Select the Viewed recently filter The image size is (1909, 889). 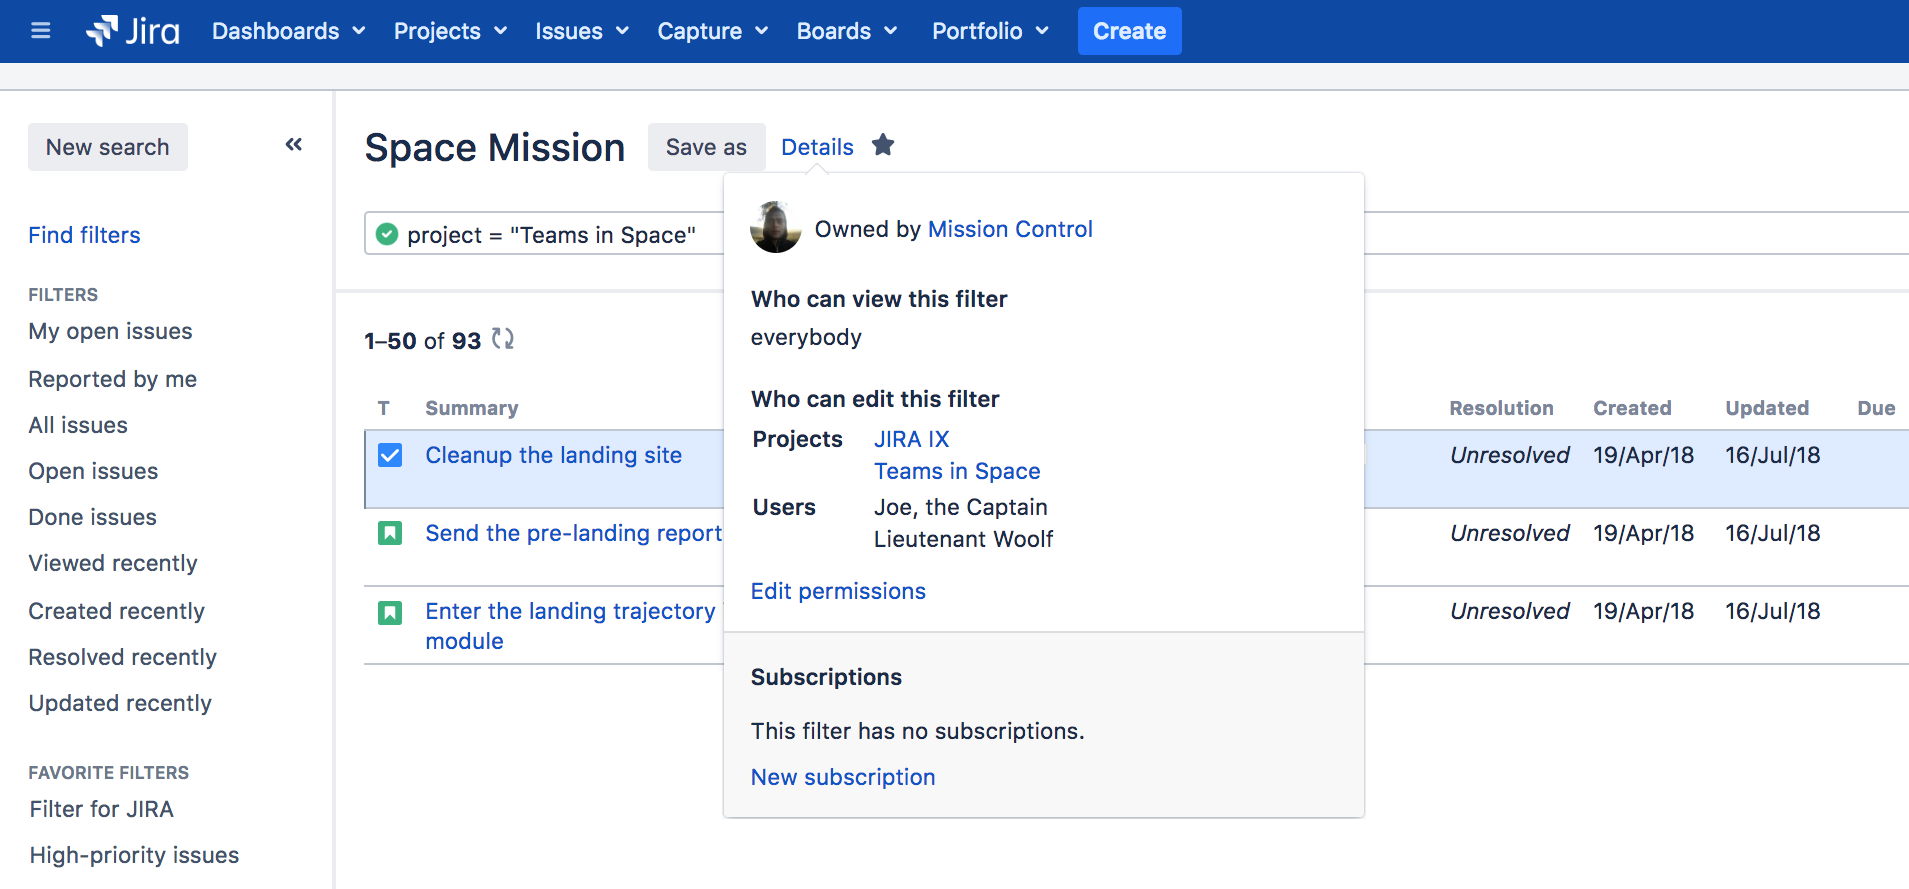coord(113,563)
